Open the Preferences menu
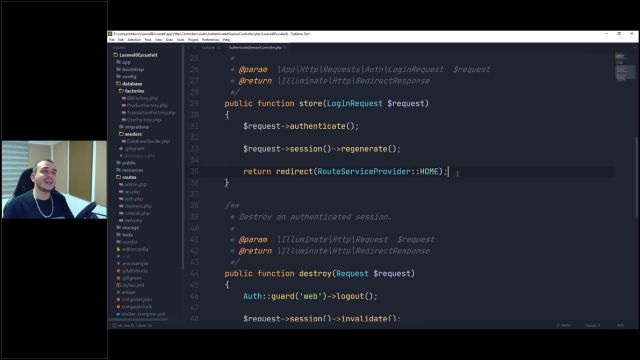This screenshot has height=360, width=640. tap(210, 40)
